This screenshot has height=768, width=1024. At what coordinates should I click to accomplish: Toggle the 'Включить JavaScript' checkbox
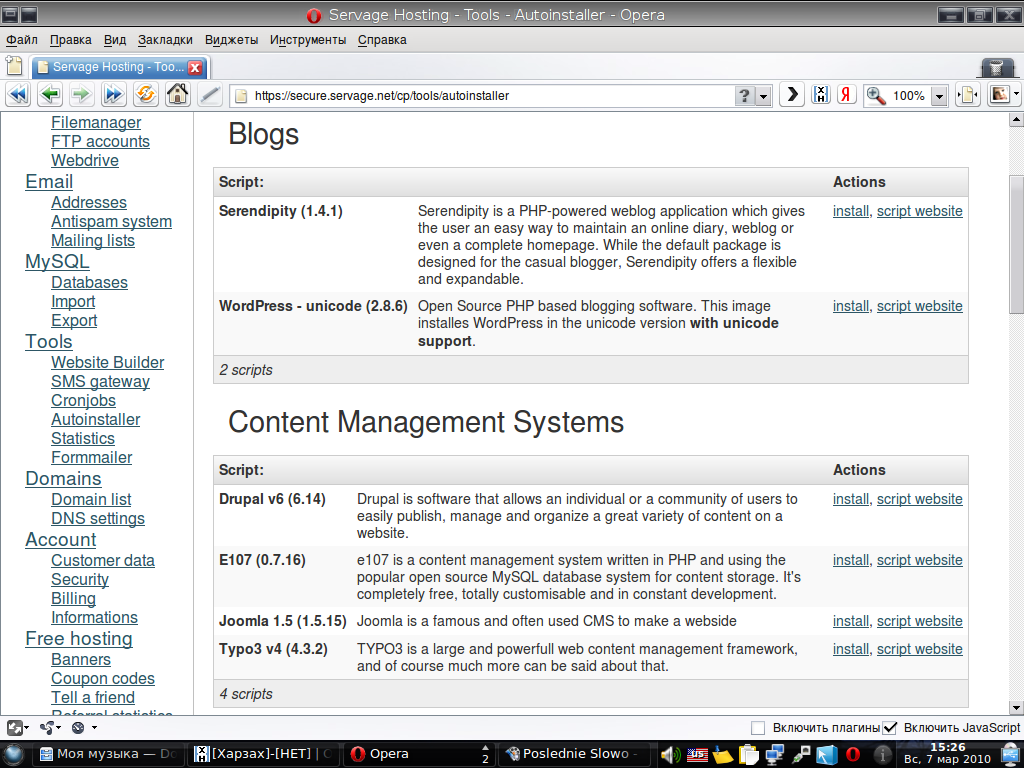pos(889,728)
